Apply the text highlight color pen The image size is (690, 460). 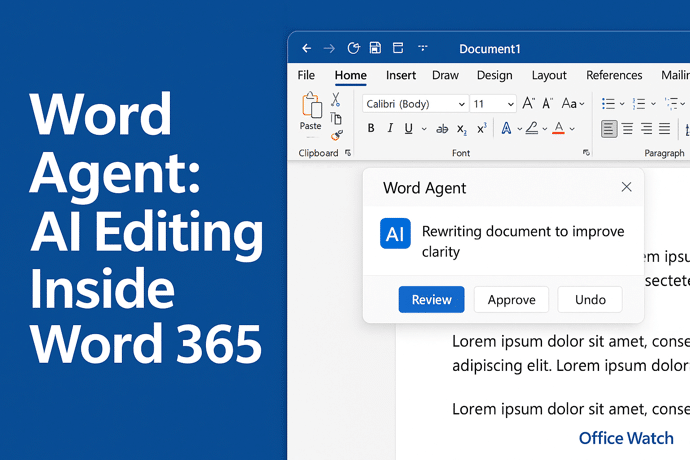532,128
